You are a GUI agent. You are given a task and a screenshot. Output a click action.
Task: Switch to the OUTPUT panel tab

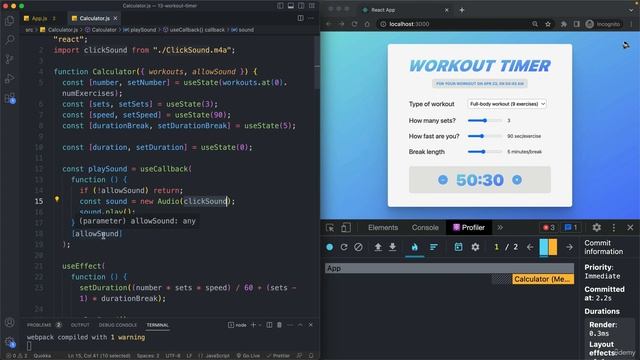pos(80,325)
